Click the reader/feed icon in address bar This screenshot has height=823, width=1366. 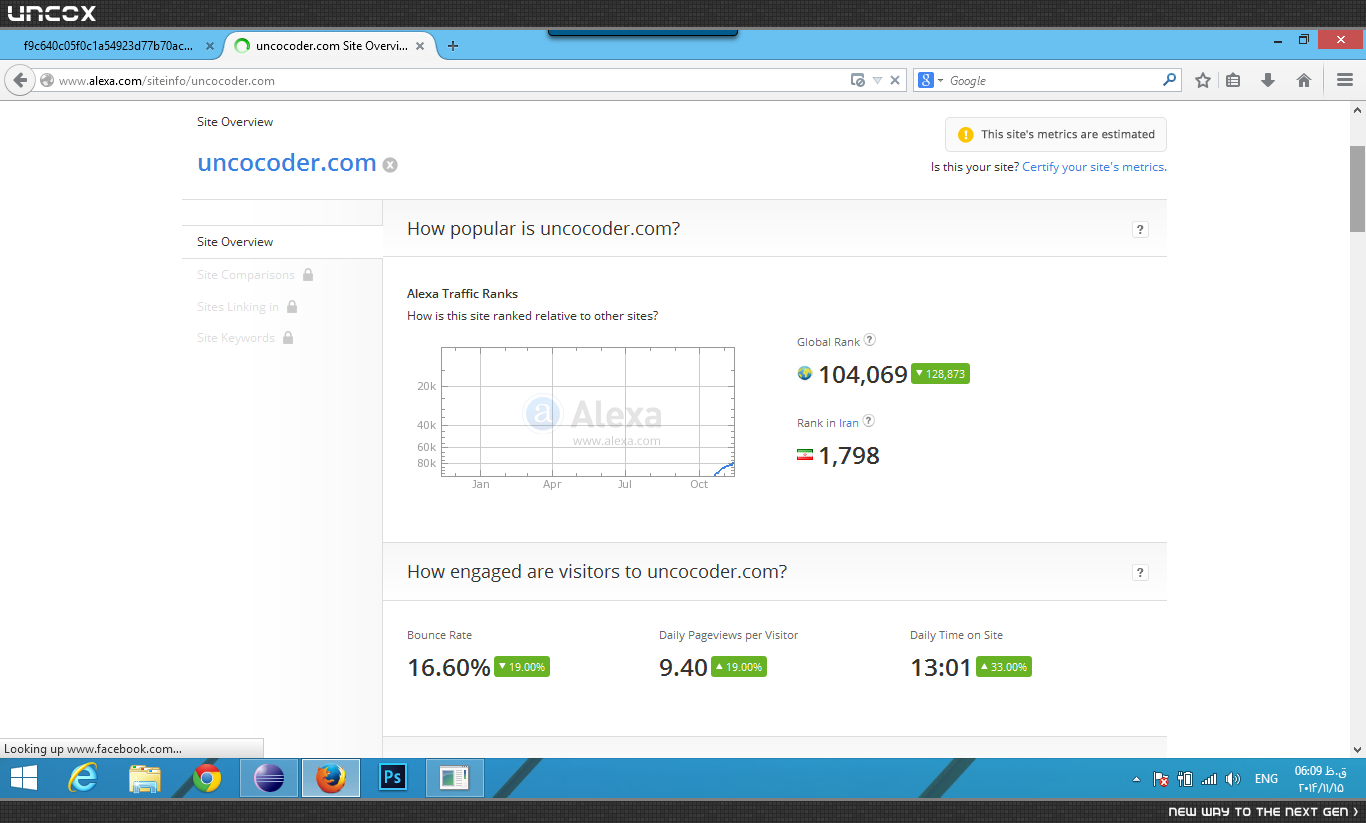[x=857, y=81]
